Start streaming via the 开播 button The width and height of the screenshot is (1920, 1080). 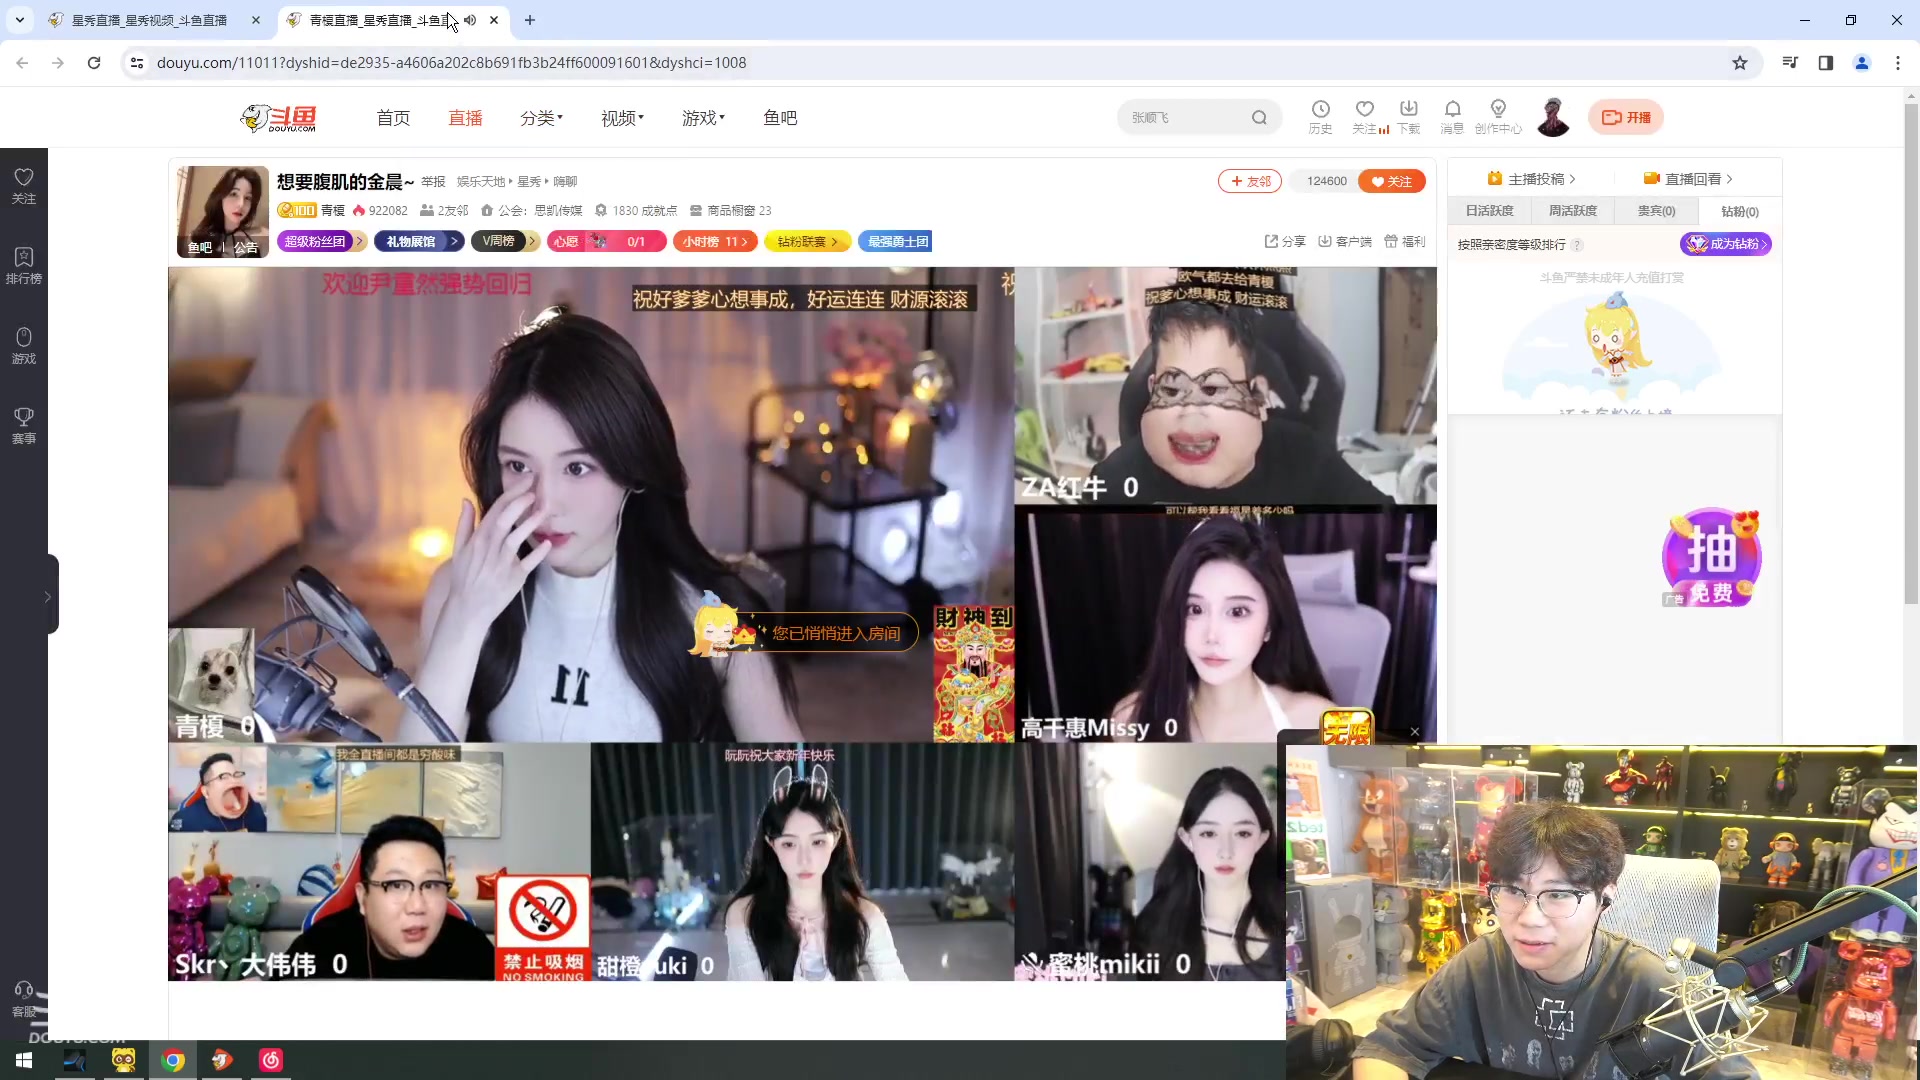[x=1625, y=116]
